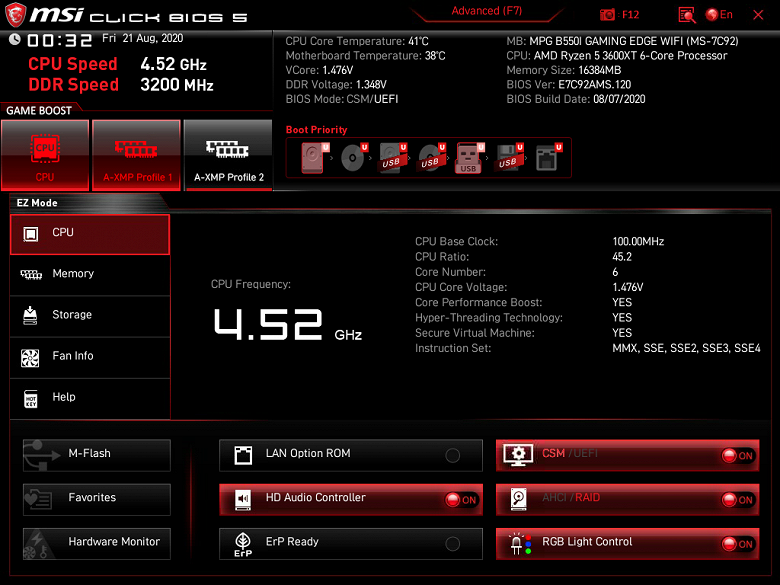Click the Instruction Set value line
This screenshot has width=780, height=585.
click(686, 348)
